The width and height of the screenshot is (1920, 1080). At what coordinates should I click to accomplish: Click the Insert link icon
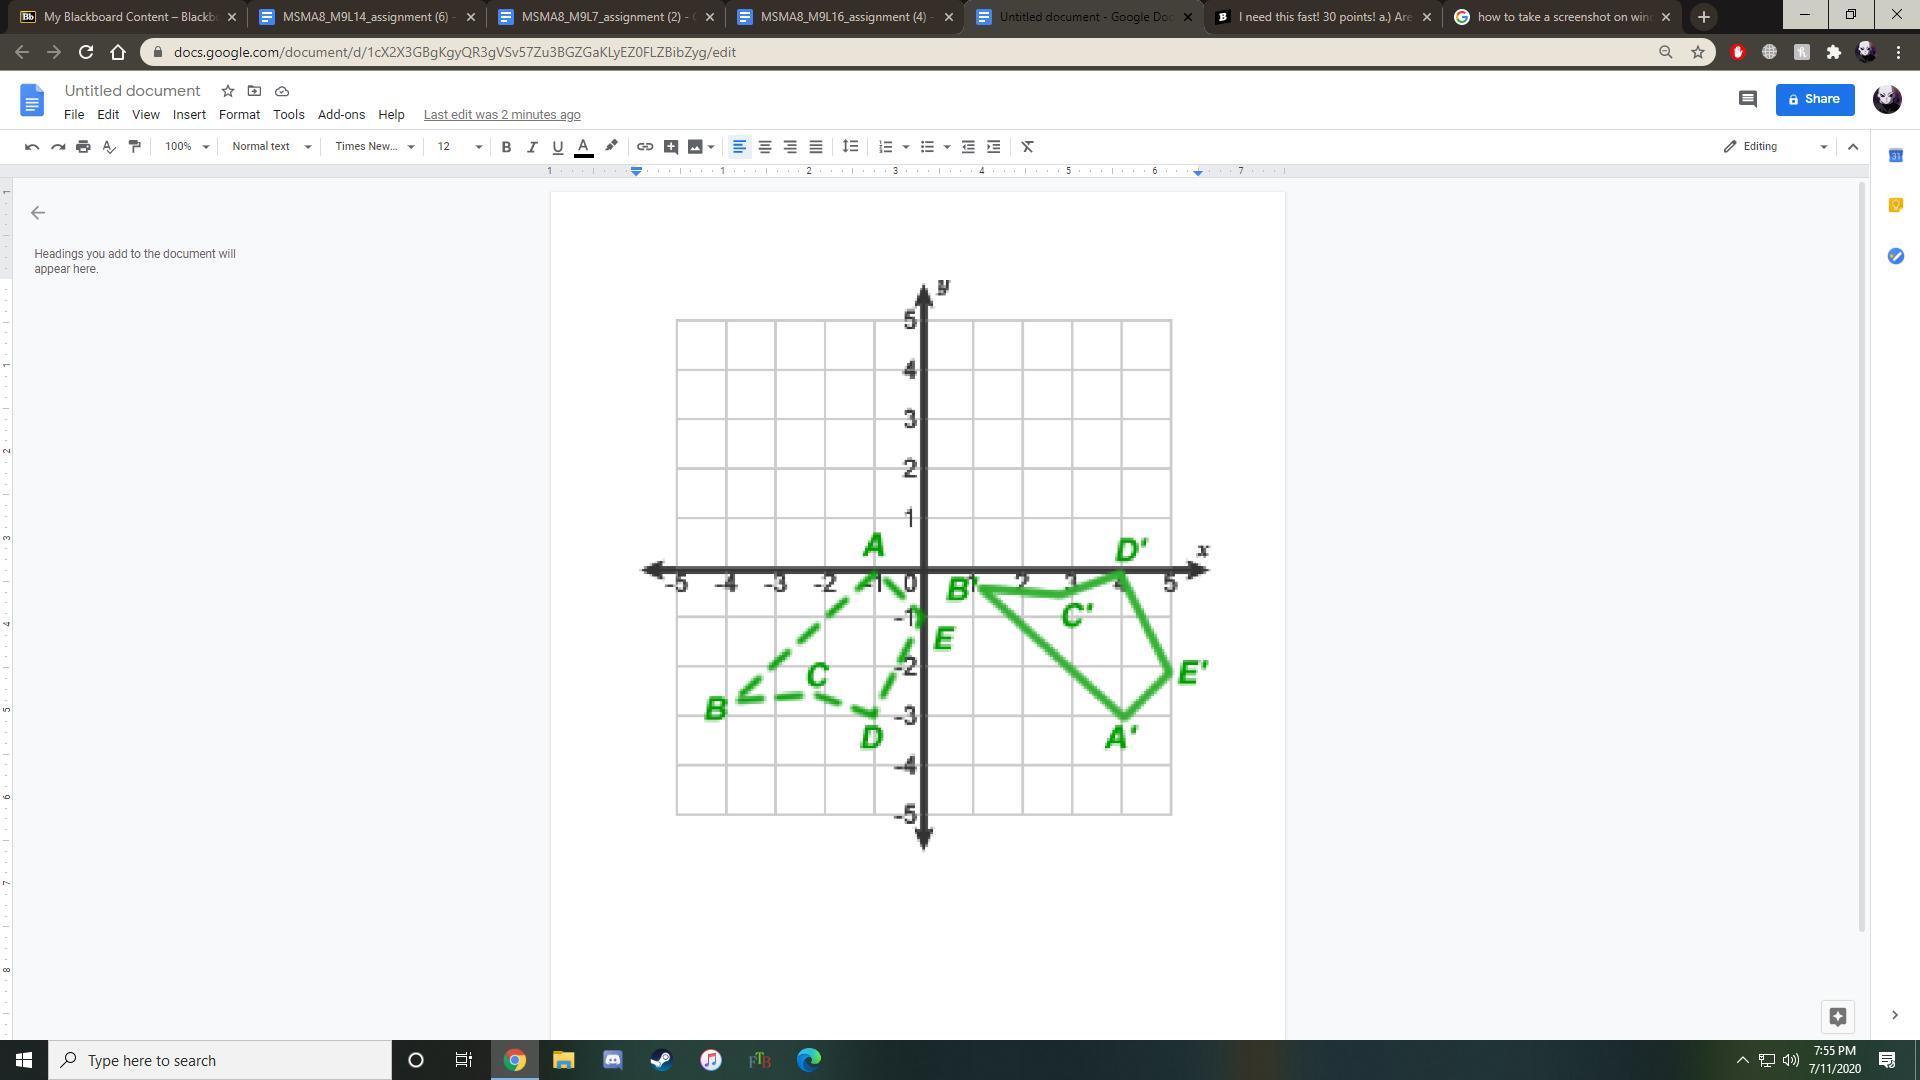pyautogui.click(x=645, y=147)
